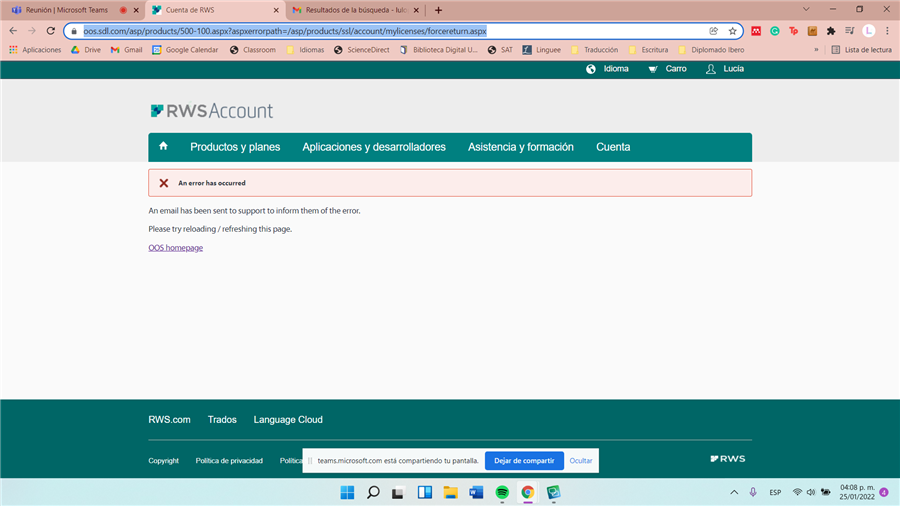Open the Widgets taskbar icon
Image resolution: width=900 pixels, height=506 pixels.
(x=425, y=492)
